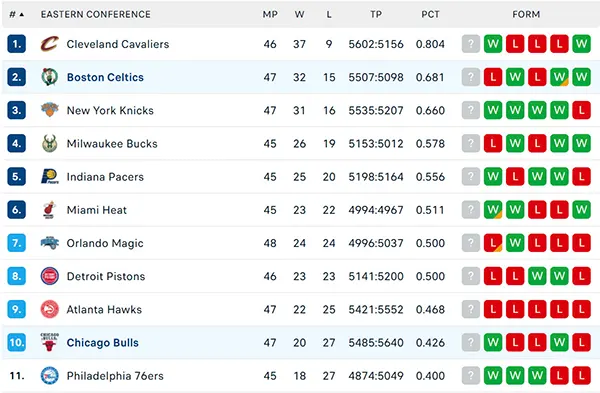Click the Bulls' first green W form badge
The height and width of the screenshot is (393, 600).
(x=493, y=342)
